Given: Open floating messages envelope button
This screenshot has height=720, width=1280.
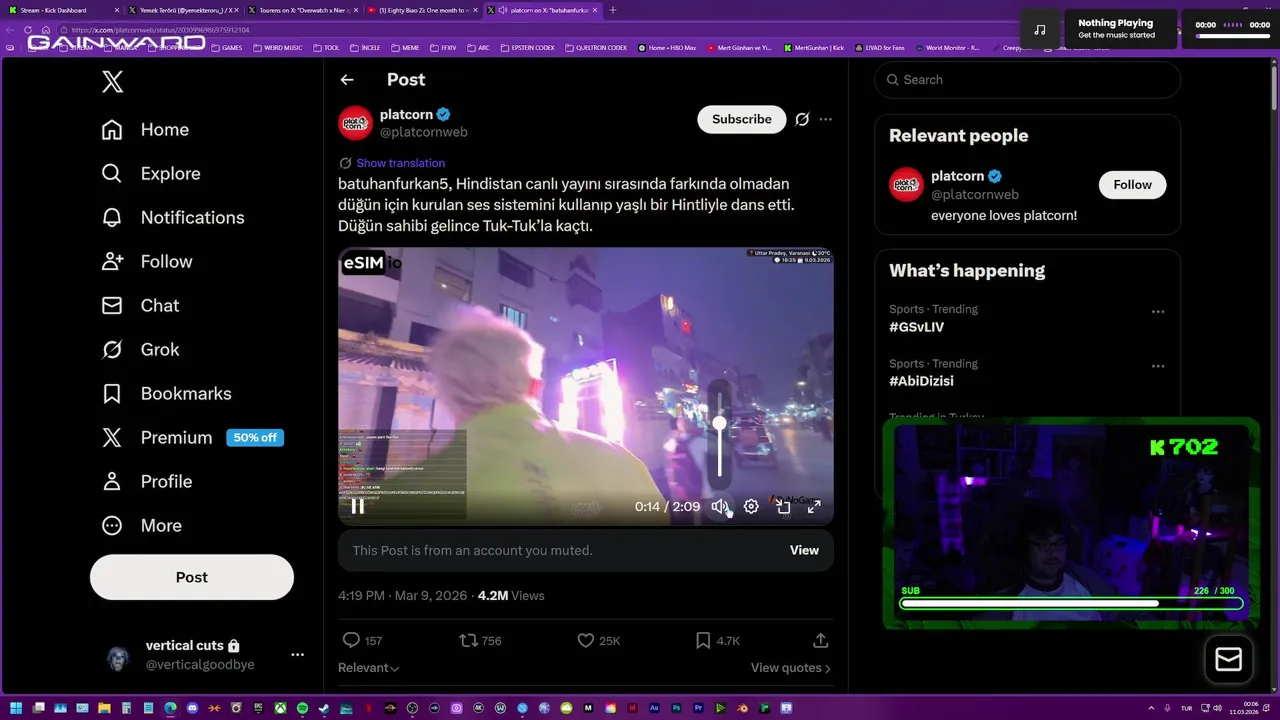Looking at the screenshot, I should tap(1228, 660).
